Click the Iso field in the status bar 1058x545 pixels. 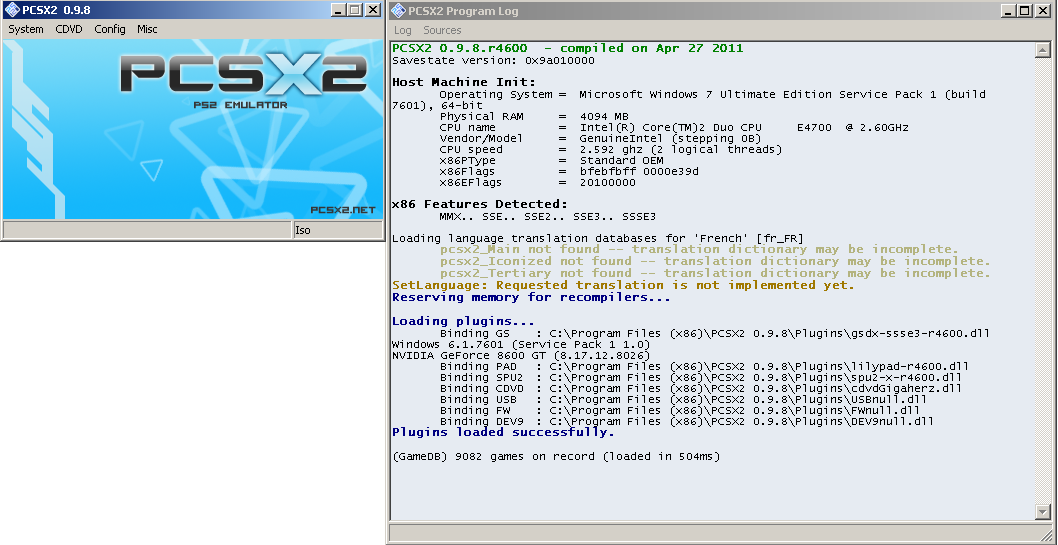tap(337, 230)
